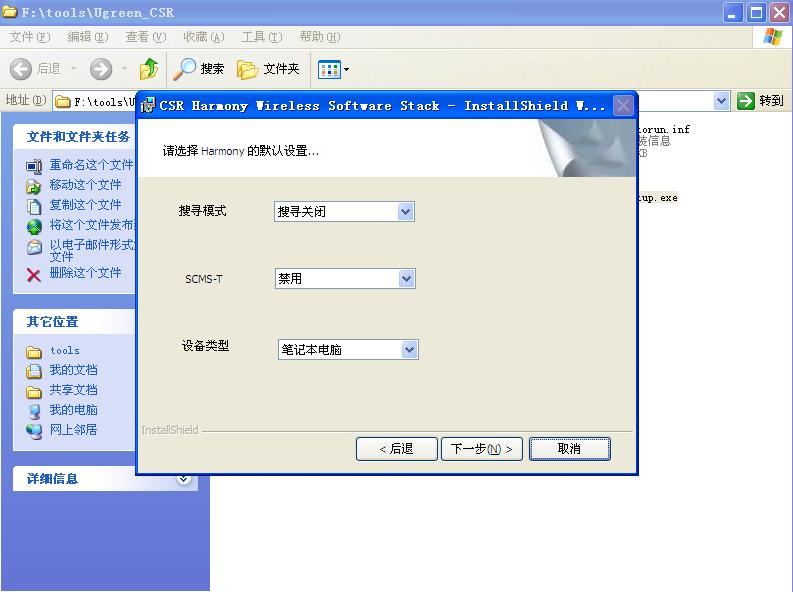Open the 查看(V) menu in Explorer

click(x=146, y=37)
